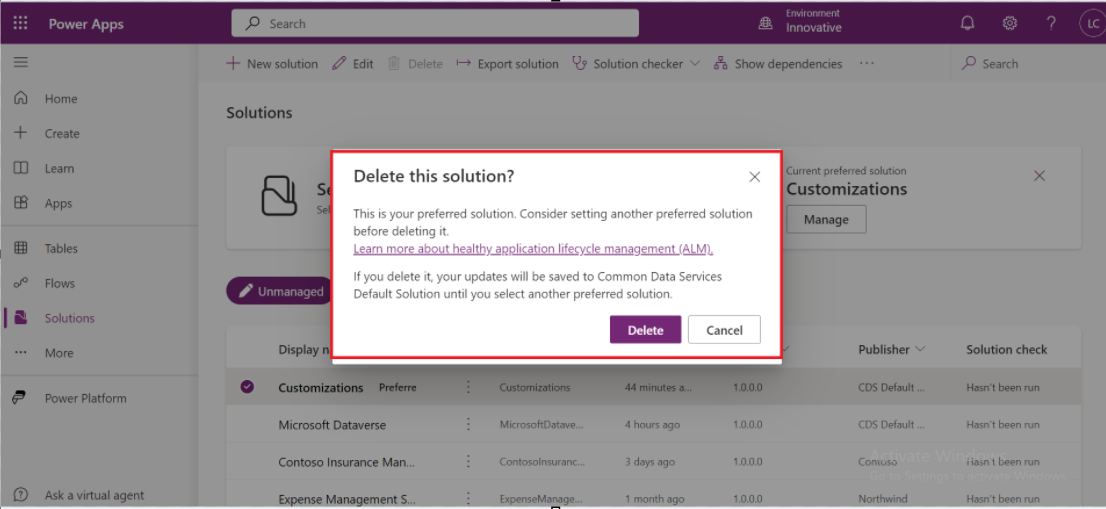The height and width of the screenshot is (509, 1106).
Task: Collapse the left navigation hamburger menu
Action: 21,63
